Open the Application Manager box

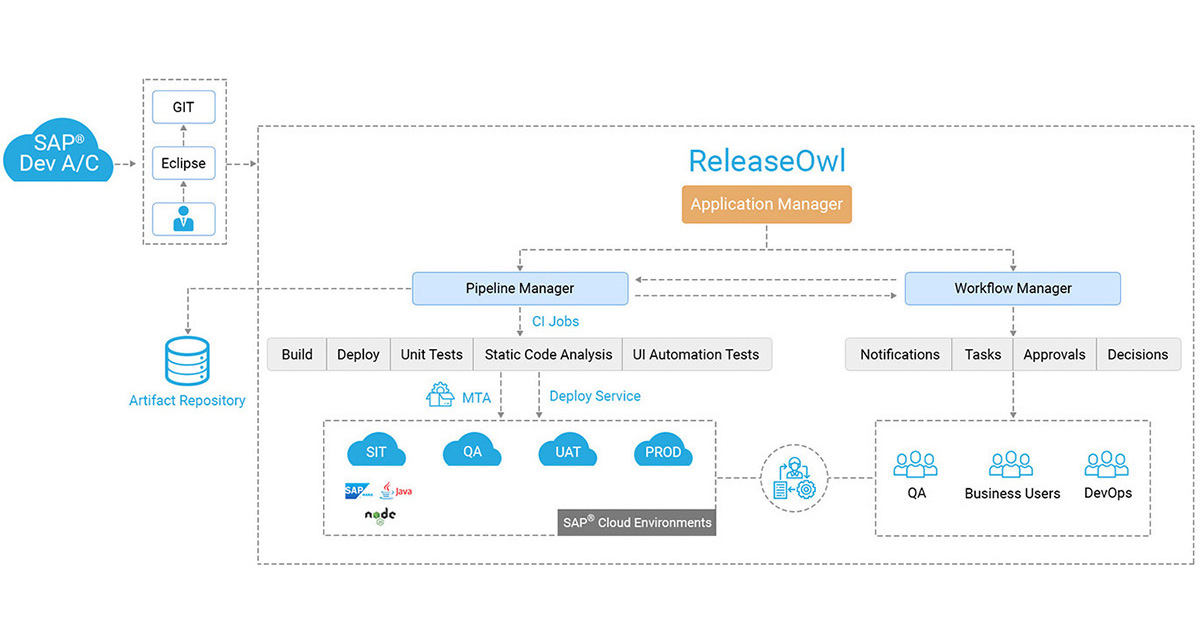[766, 204]
